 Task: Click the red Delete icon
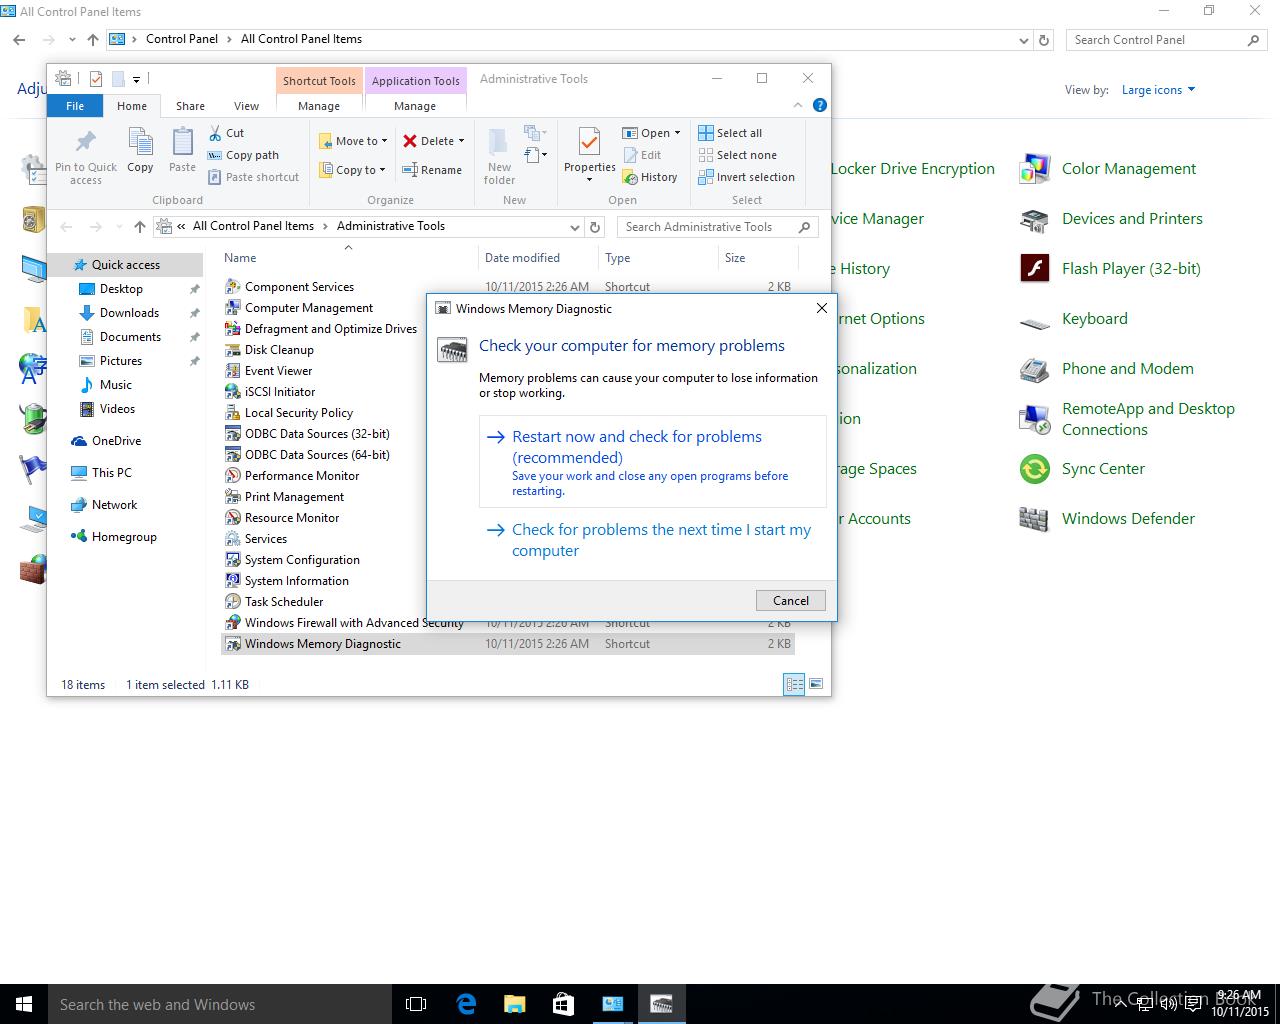pos(410,141)
